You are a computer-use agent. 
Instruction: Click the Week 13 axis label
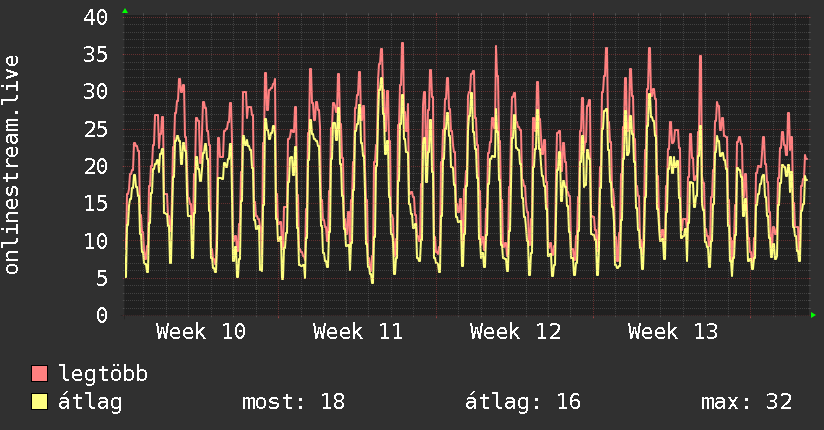coord(673,332)
